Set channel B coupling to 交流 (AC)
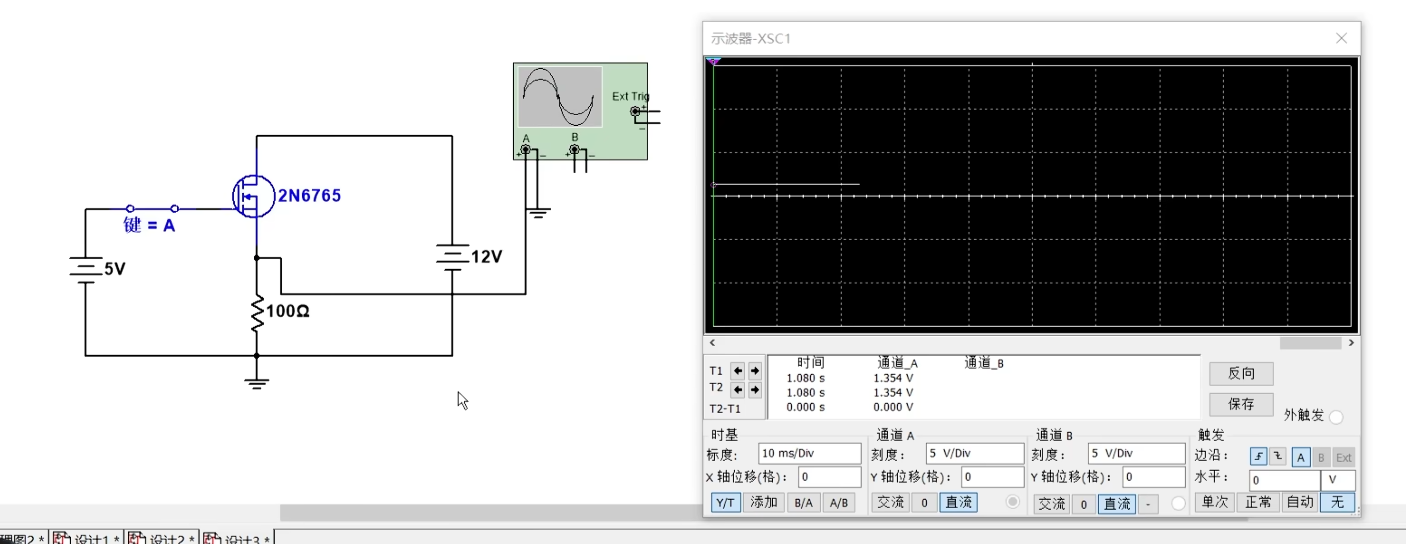Viewport: 1406px width, 544px height. (1051, 504)
